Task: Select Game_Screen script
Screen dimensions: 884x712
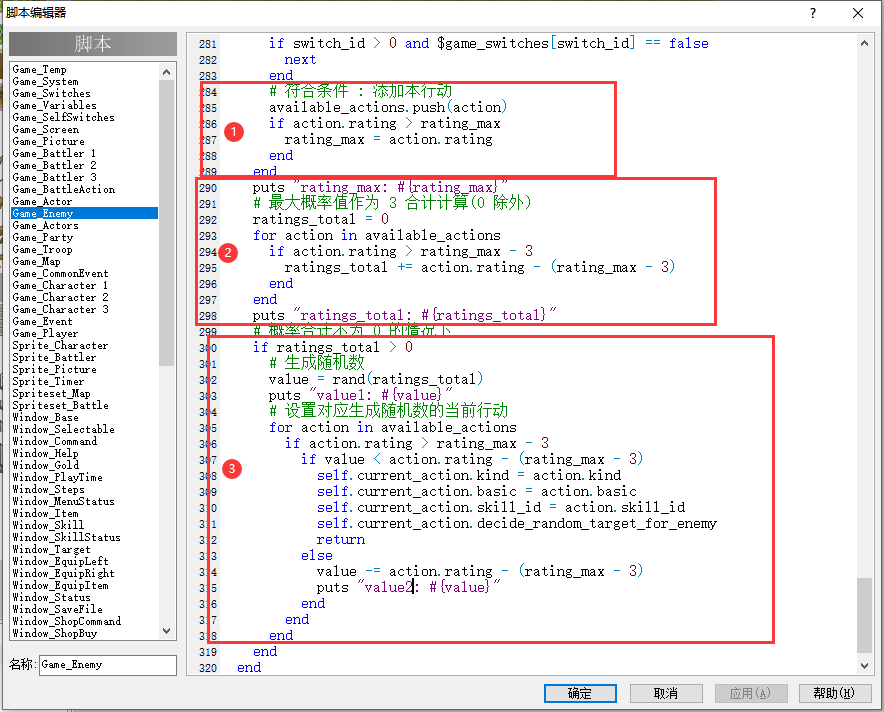Action: point(46,130)
